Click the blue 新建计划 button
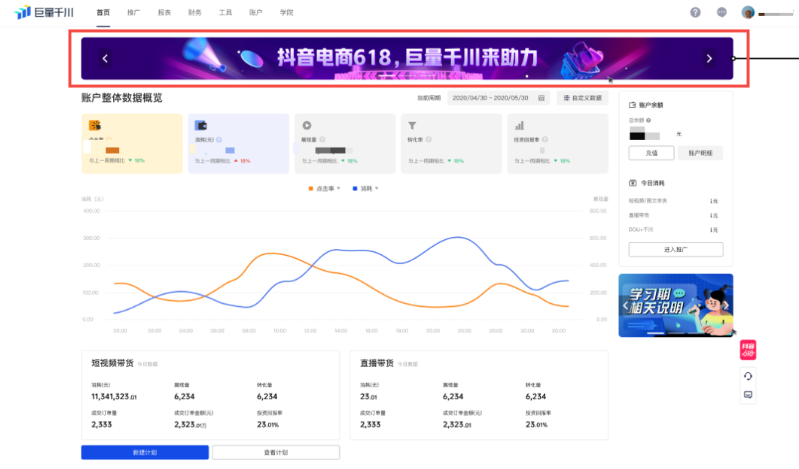799x469 pixels. (145, 452)
